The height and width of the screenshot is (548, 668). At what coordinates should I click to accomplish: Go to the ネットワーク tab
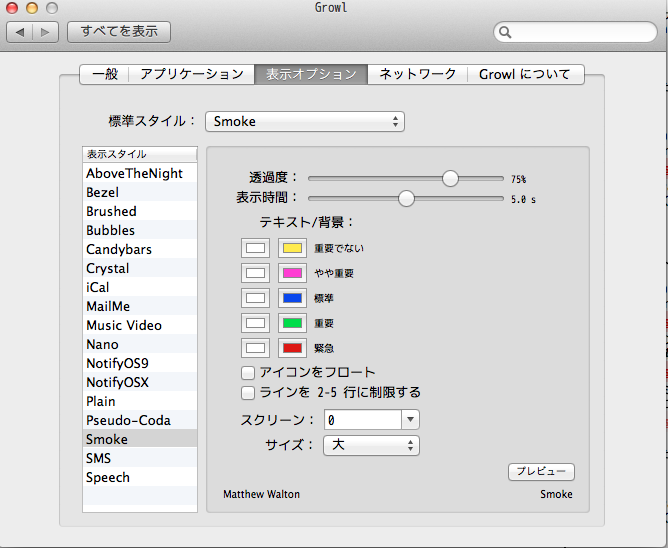pyautogui.click(x=418, y=74)
